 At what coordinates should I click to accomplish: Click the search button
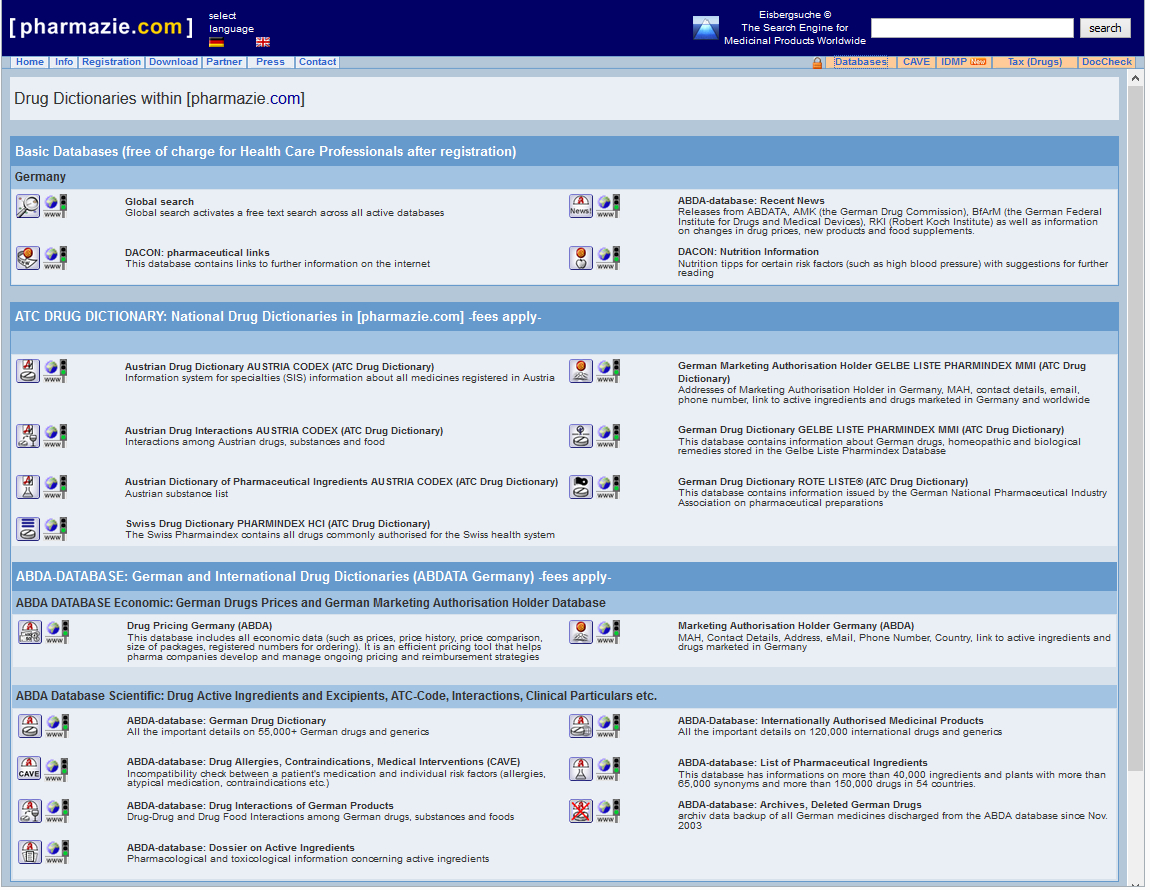[1105, 28]
